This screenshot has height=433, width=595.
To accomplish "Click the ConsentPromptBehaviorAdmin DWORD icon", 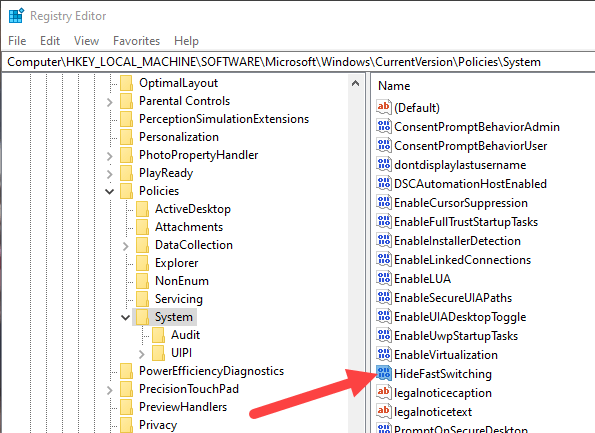I will (x=383, y=126).
